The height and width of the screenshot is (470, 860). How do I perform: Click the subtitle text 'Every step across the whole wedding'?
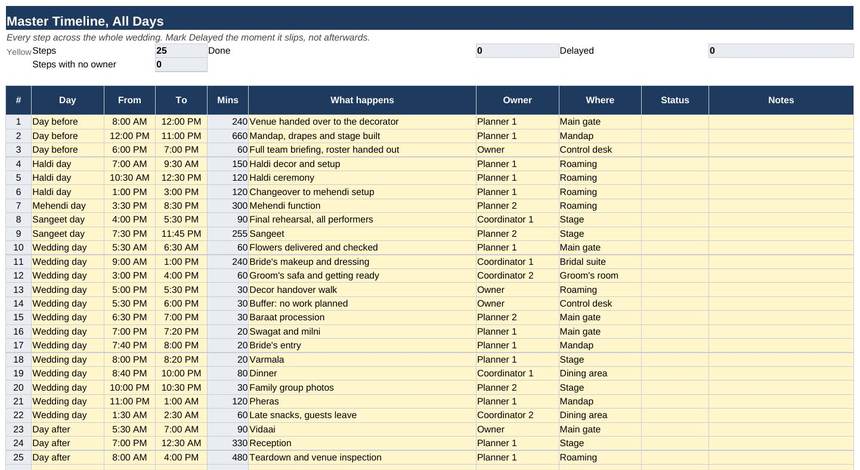(84, 37)
